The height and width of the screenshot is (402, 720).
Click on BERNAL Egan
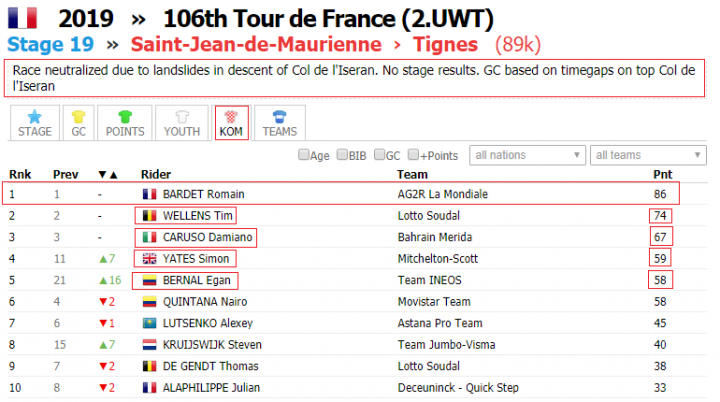(x=197, y=280)
